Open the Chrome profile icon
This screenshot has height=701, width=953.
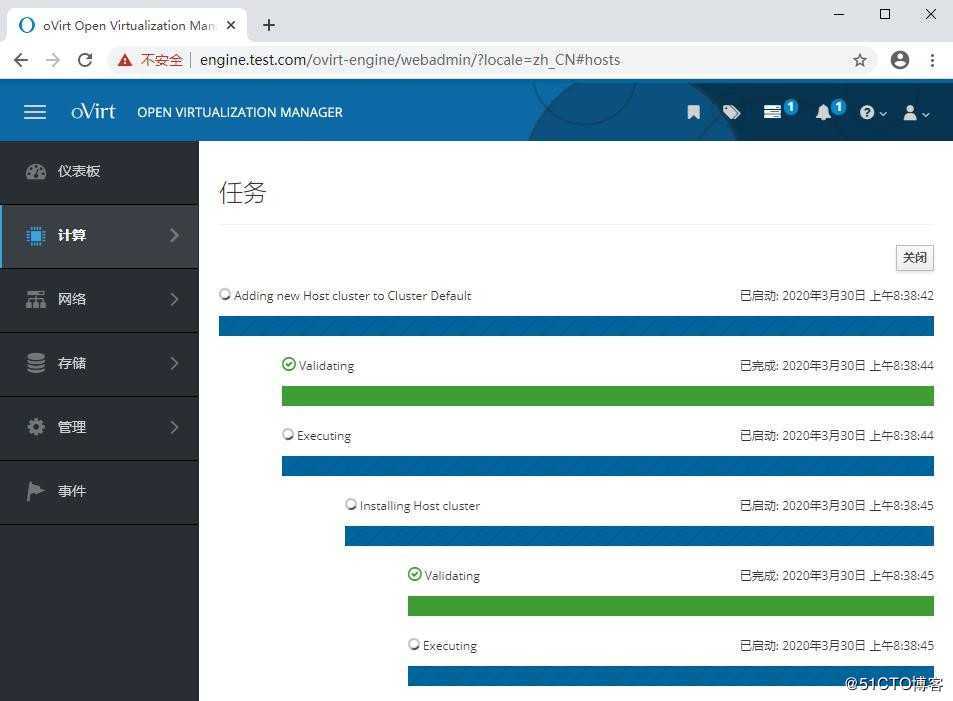click(x=900, y=60)
